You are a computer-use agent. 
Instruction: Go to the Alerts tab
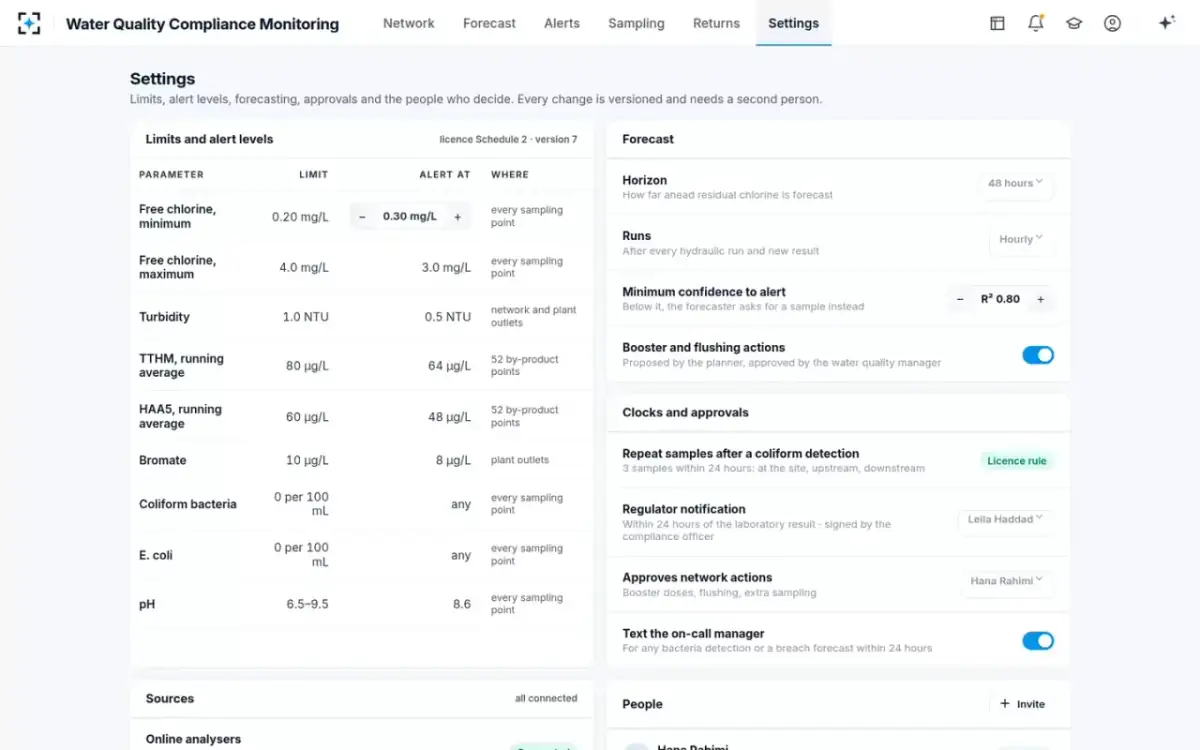(x=562, y=23)
